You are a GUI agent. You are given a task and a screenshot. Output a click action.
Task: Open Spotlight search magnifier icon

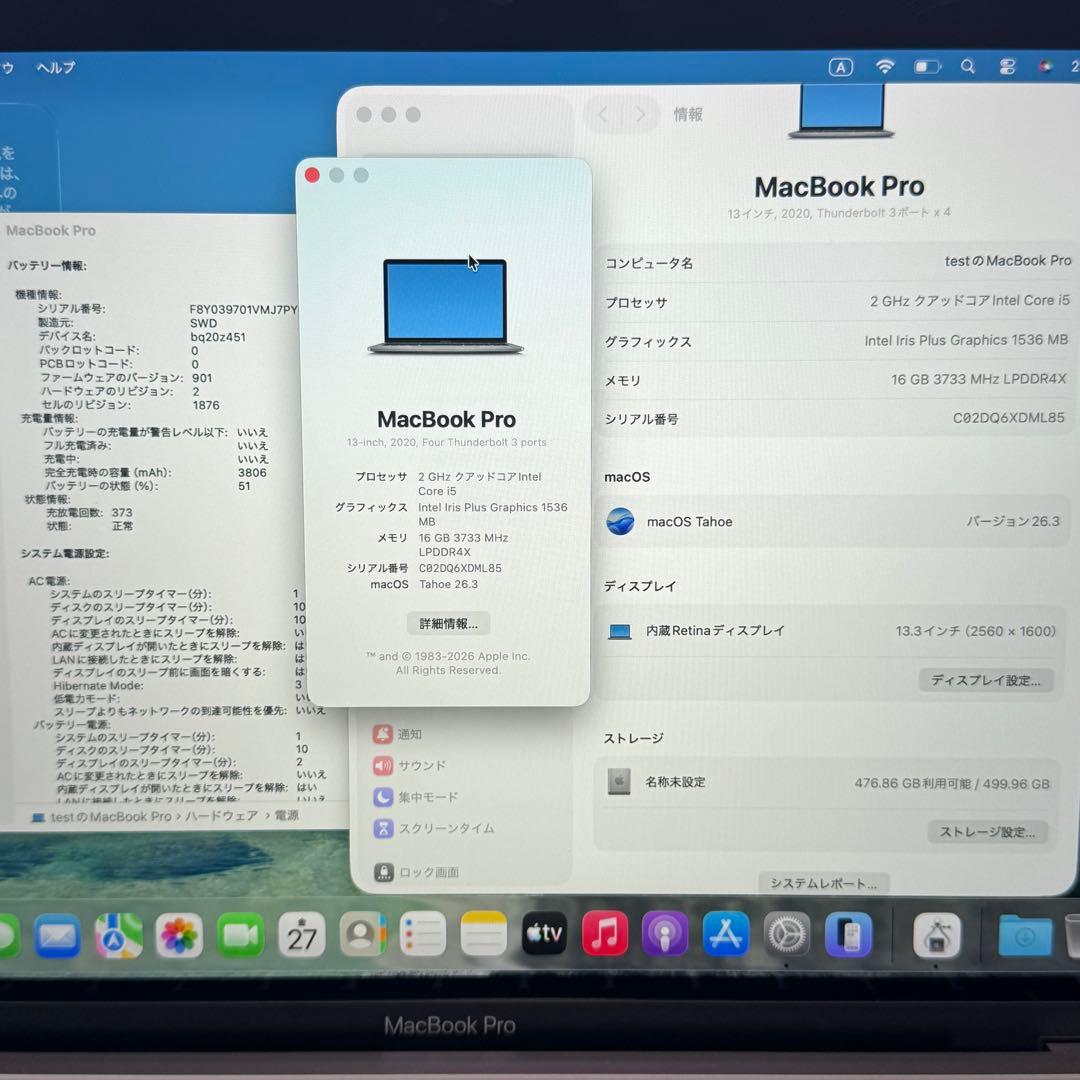(x=968, y=67)
